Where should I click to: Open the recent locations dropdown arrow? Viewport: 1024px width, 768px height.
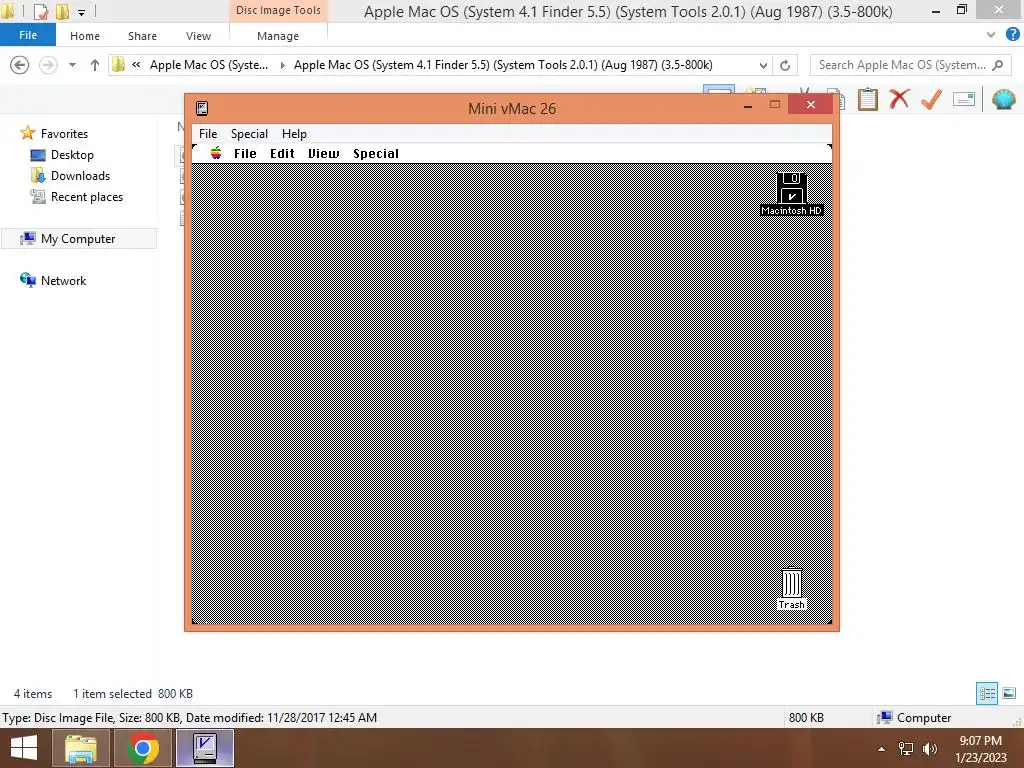[x=72, y=65]
